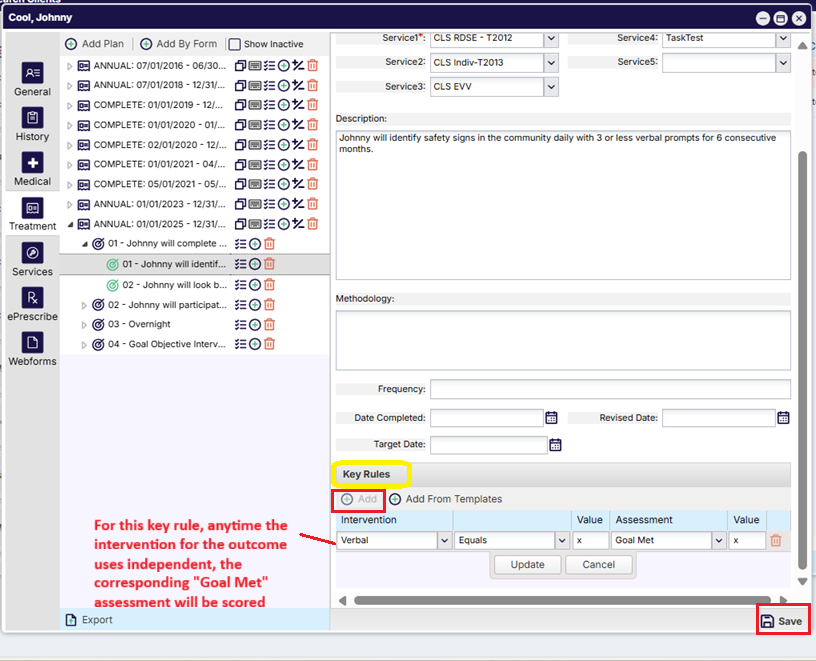Copy the COMPLETE 05/01/2021 plan
This screenshot has width=816, height=661.
click(x=240, y=184)
